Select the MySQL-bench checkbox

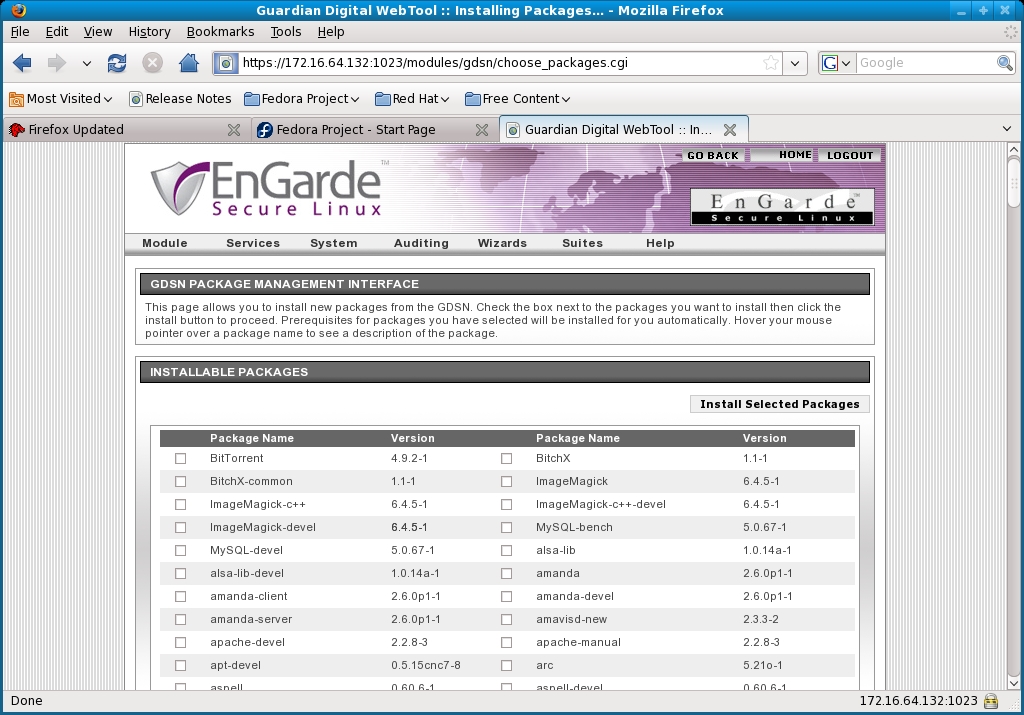[506, 528]
